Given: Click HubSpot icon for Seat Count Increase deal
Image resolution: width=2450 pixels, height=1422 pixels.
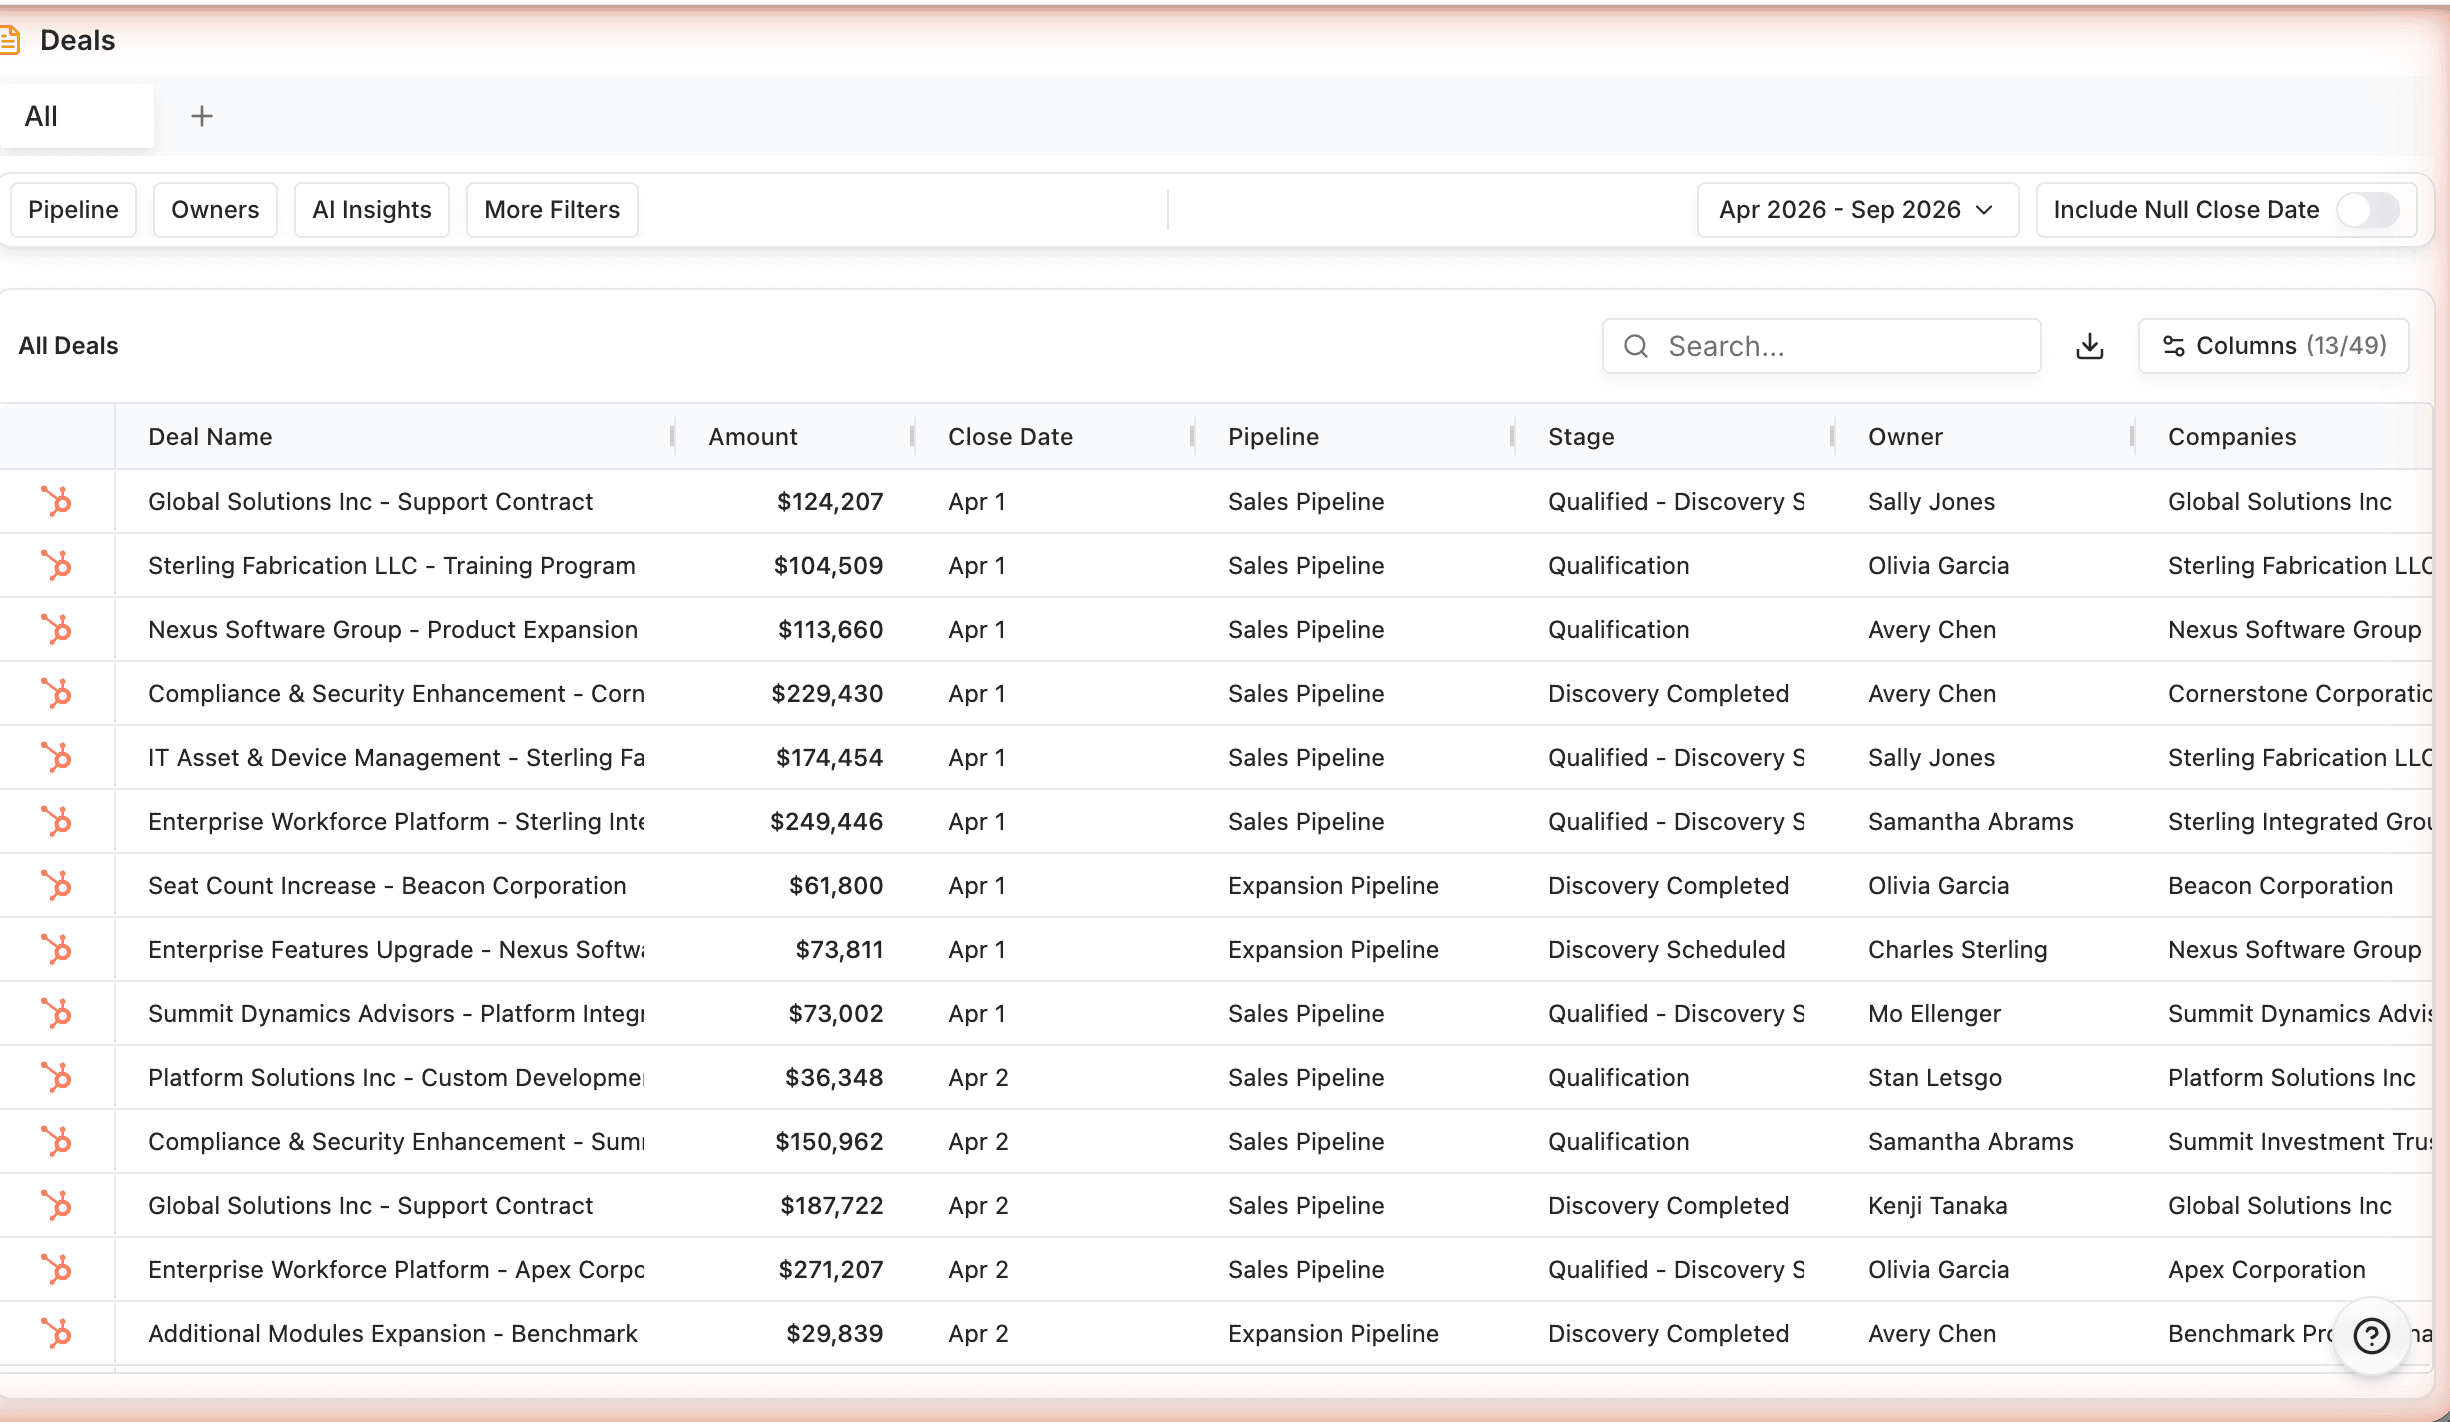Looking at the screenshot, I should click(x=57, y=885).
